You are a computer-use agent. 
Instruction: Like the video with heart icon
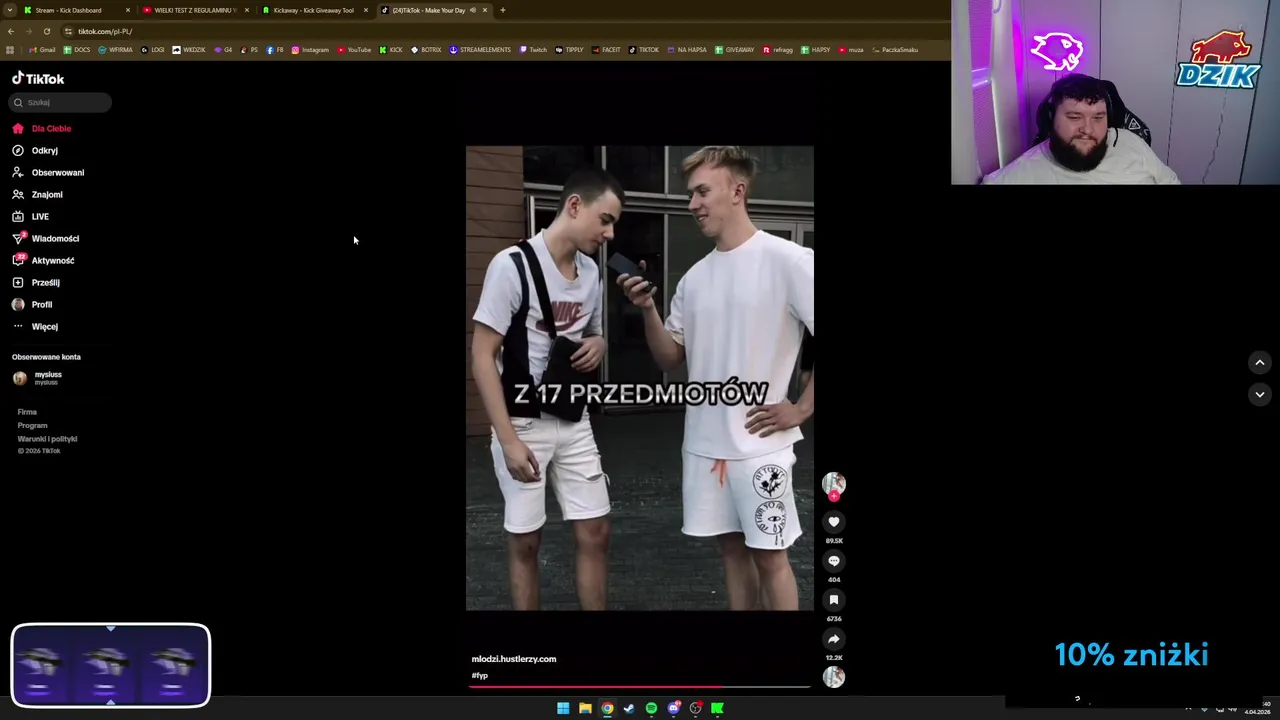pyautogui.click(x=833, y=522)
